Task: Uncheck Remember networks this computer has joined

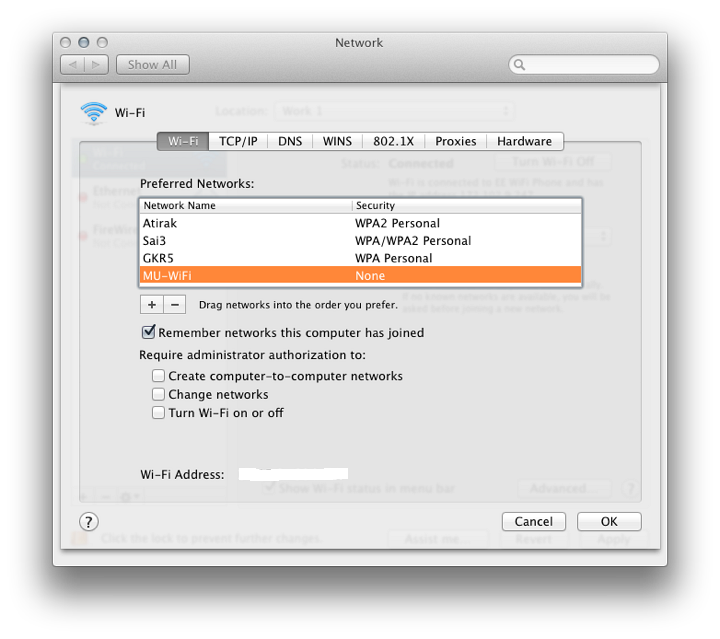Action: (x=148, y=332)
